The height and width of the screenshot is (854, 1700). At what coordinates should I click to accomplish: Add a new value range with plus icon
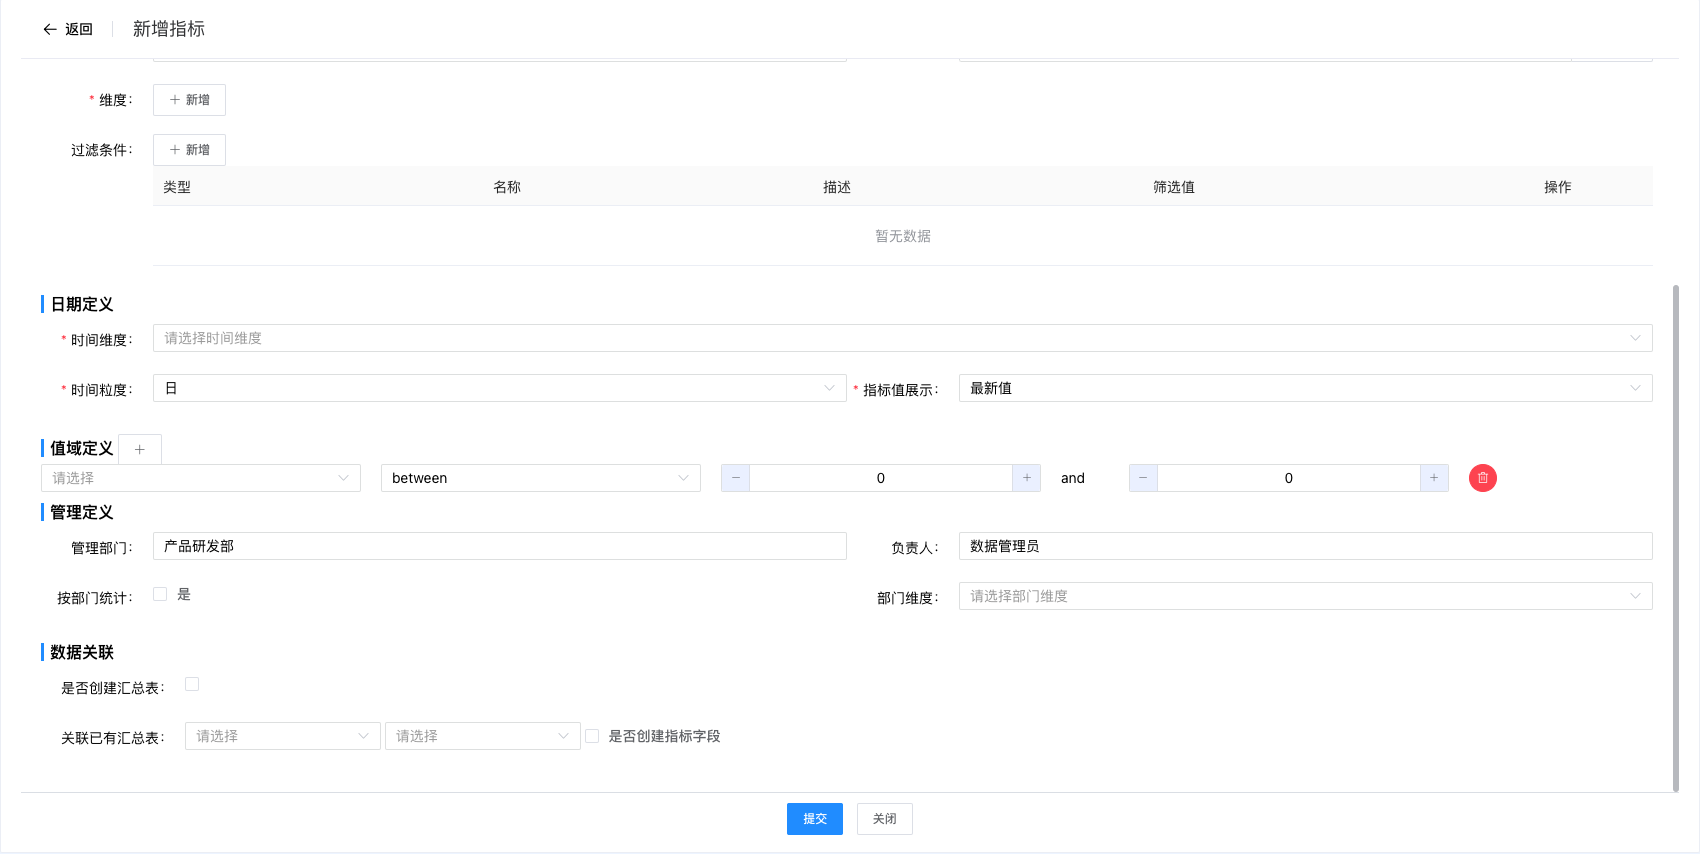(x=140, y=449)
